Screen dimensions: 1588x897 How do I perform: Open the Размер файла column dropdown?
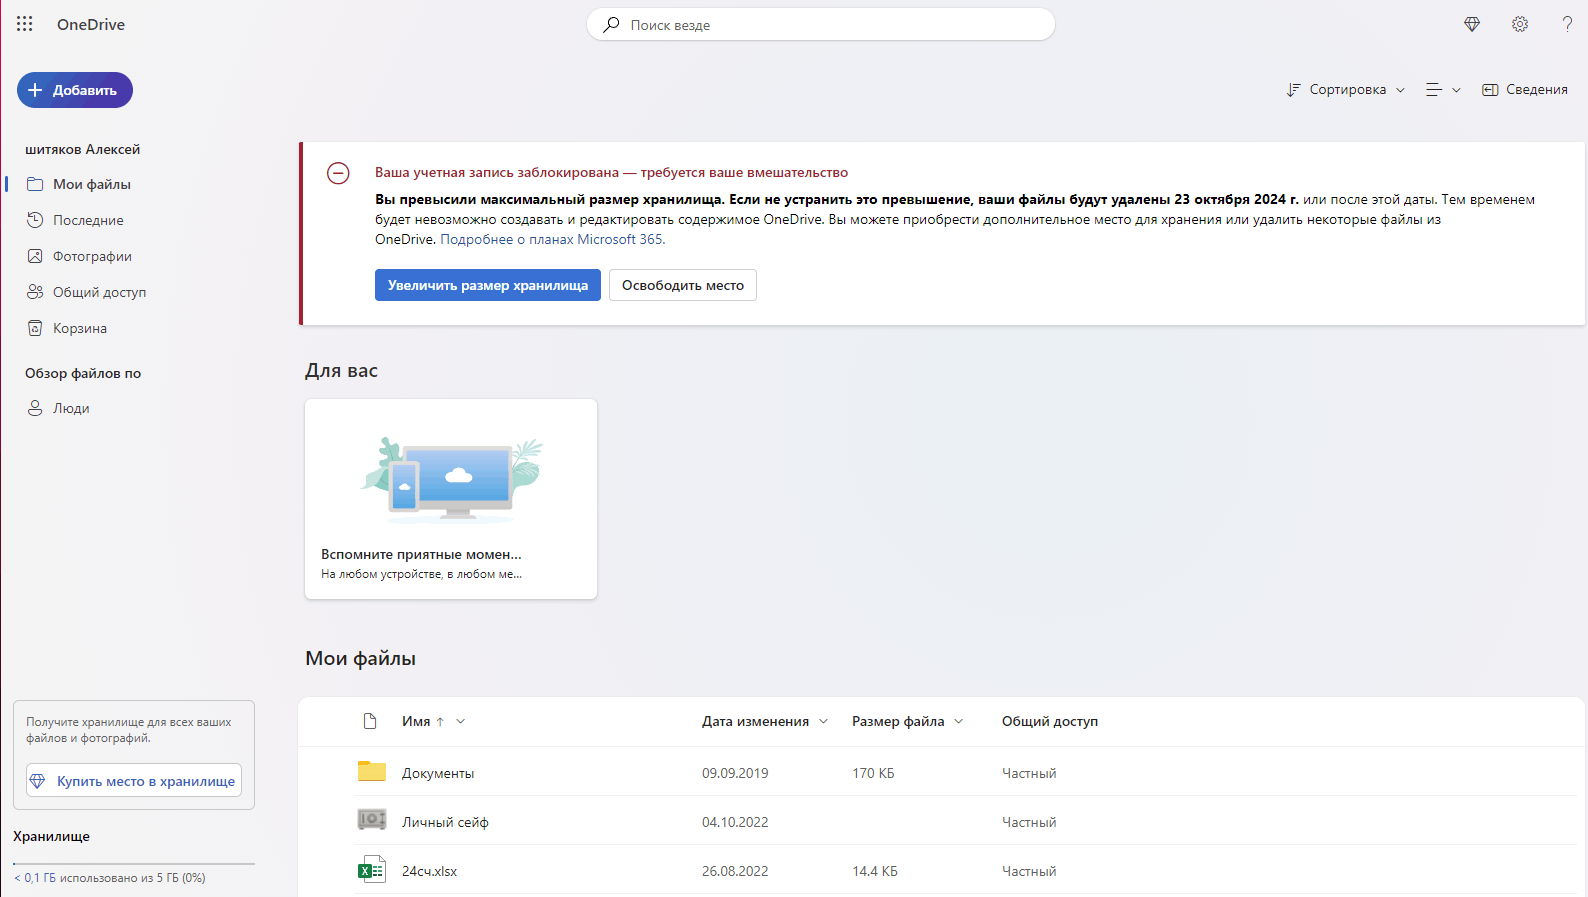coord(958,721)
